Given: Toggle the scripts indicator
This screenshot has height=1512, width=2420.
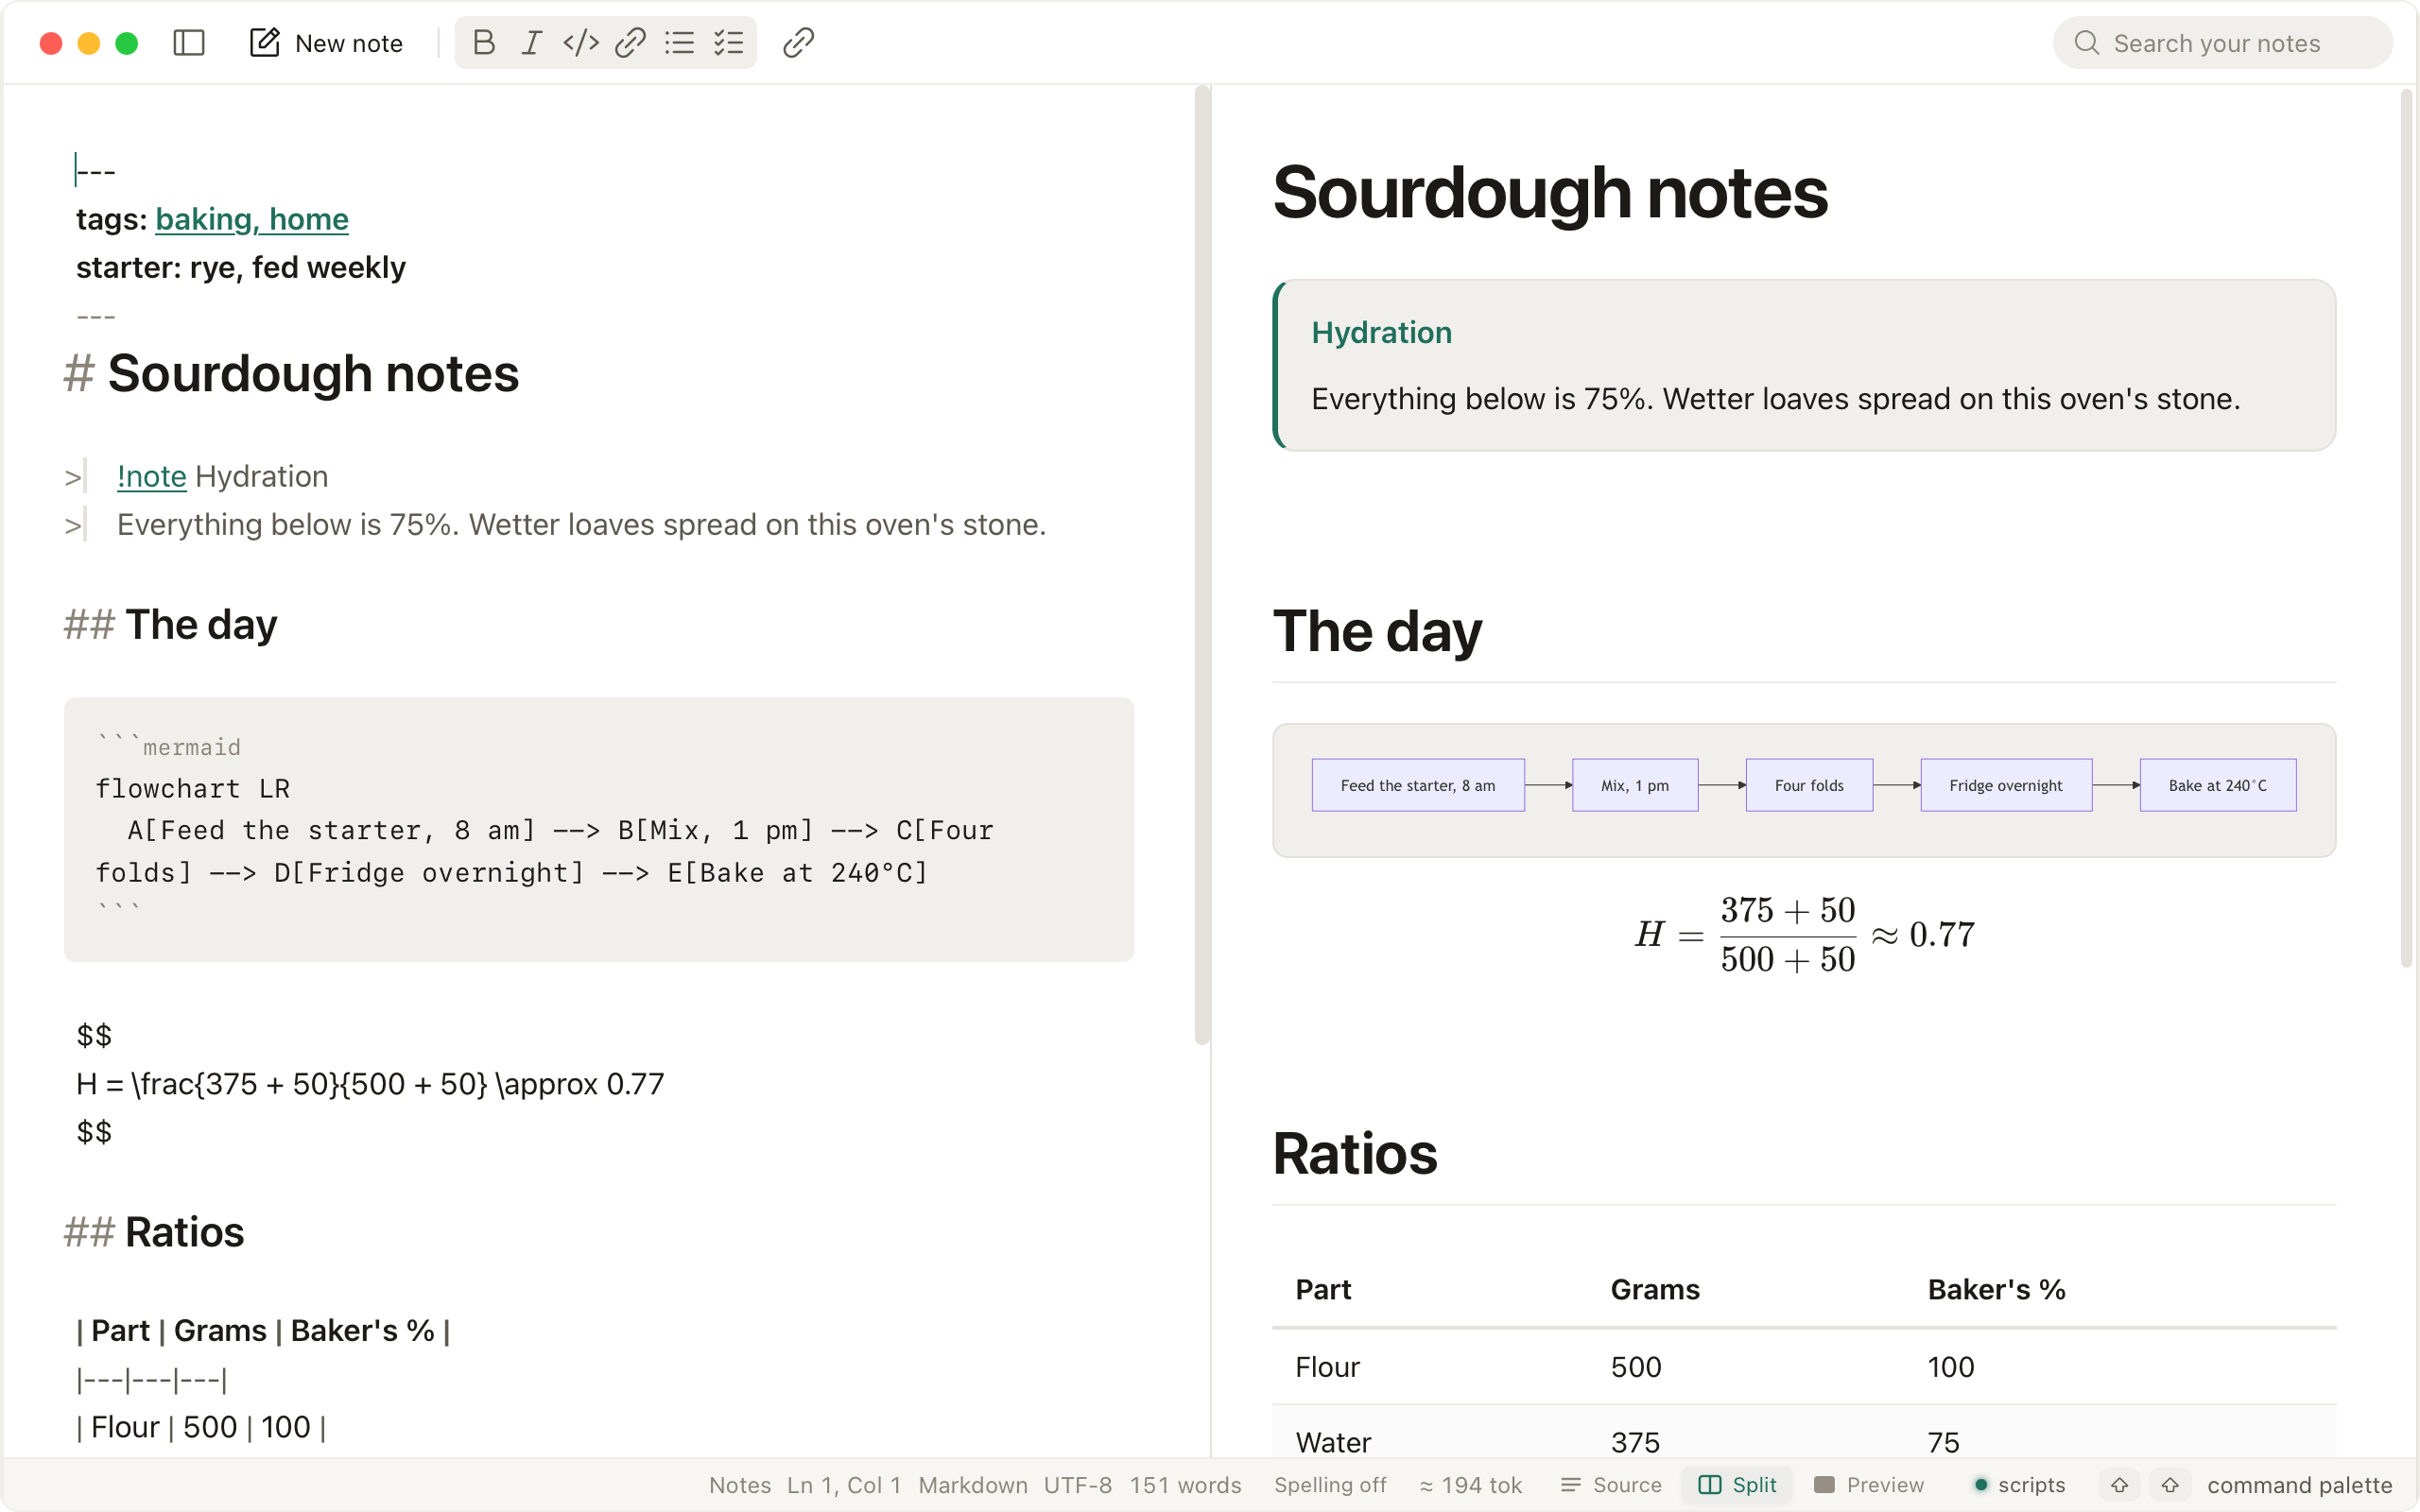Looking at the screenshot, I should click(x=2019, y=1485).
